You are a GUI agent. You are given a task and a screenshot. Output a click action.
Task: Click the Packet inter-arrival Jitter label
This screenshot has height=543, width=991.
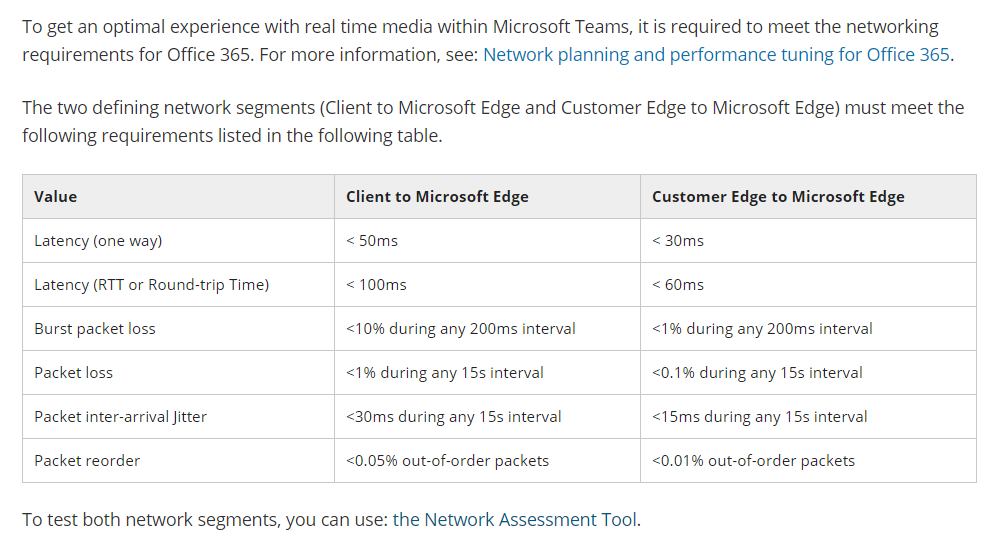pos(120,417)
